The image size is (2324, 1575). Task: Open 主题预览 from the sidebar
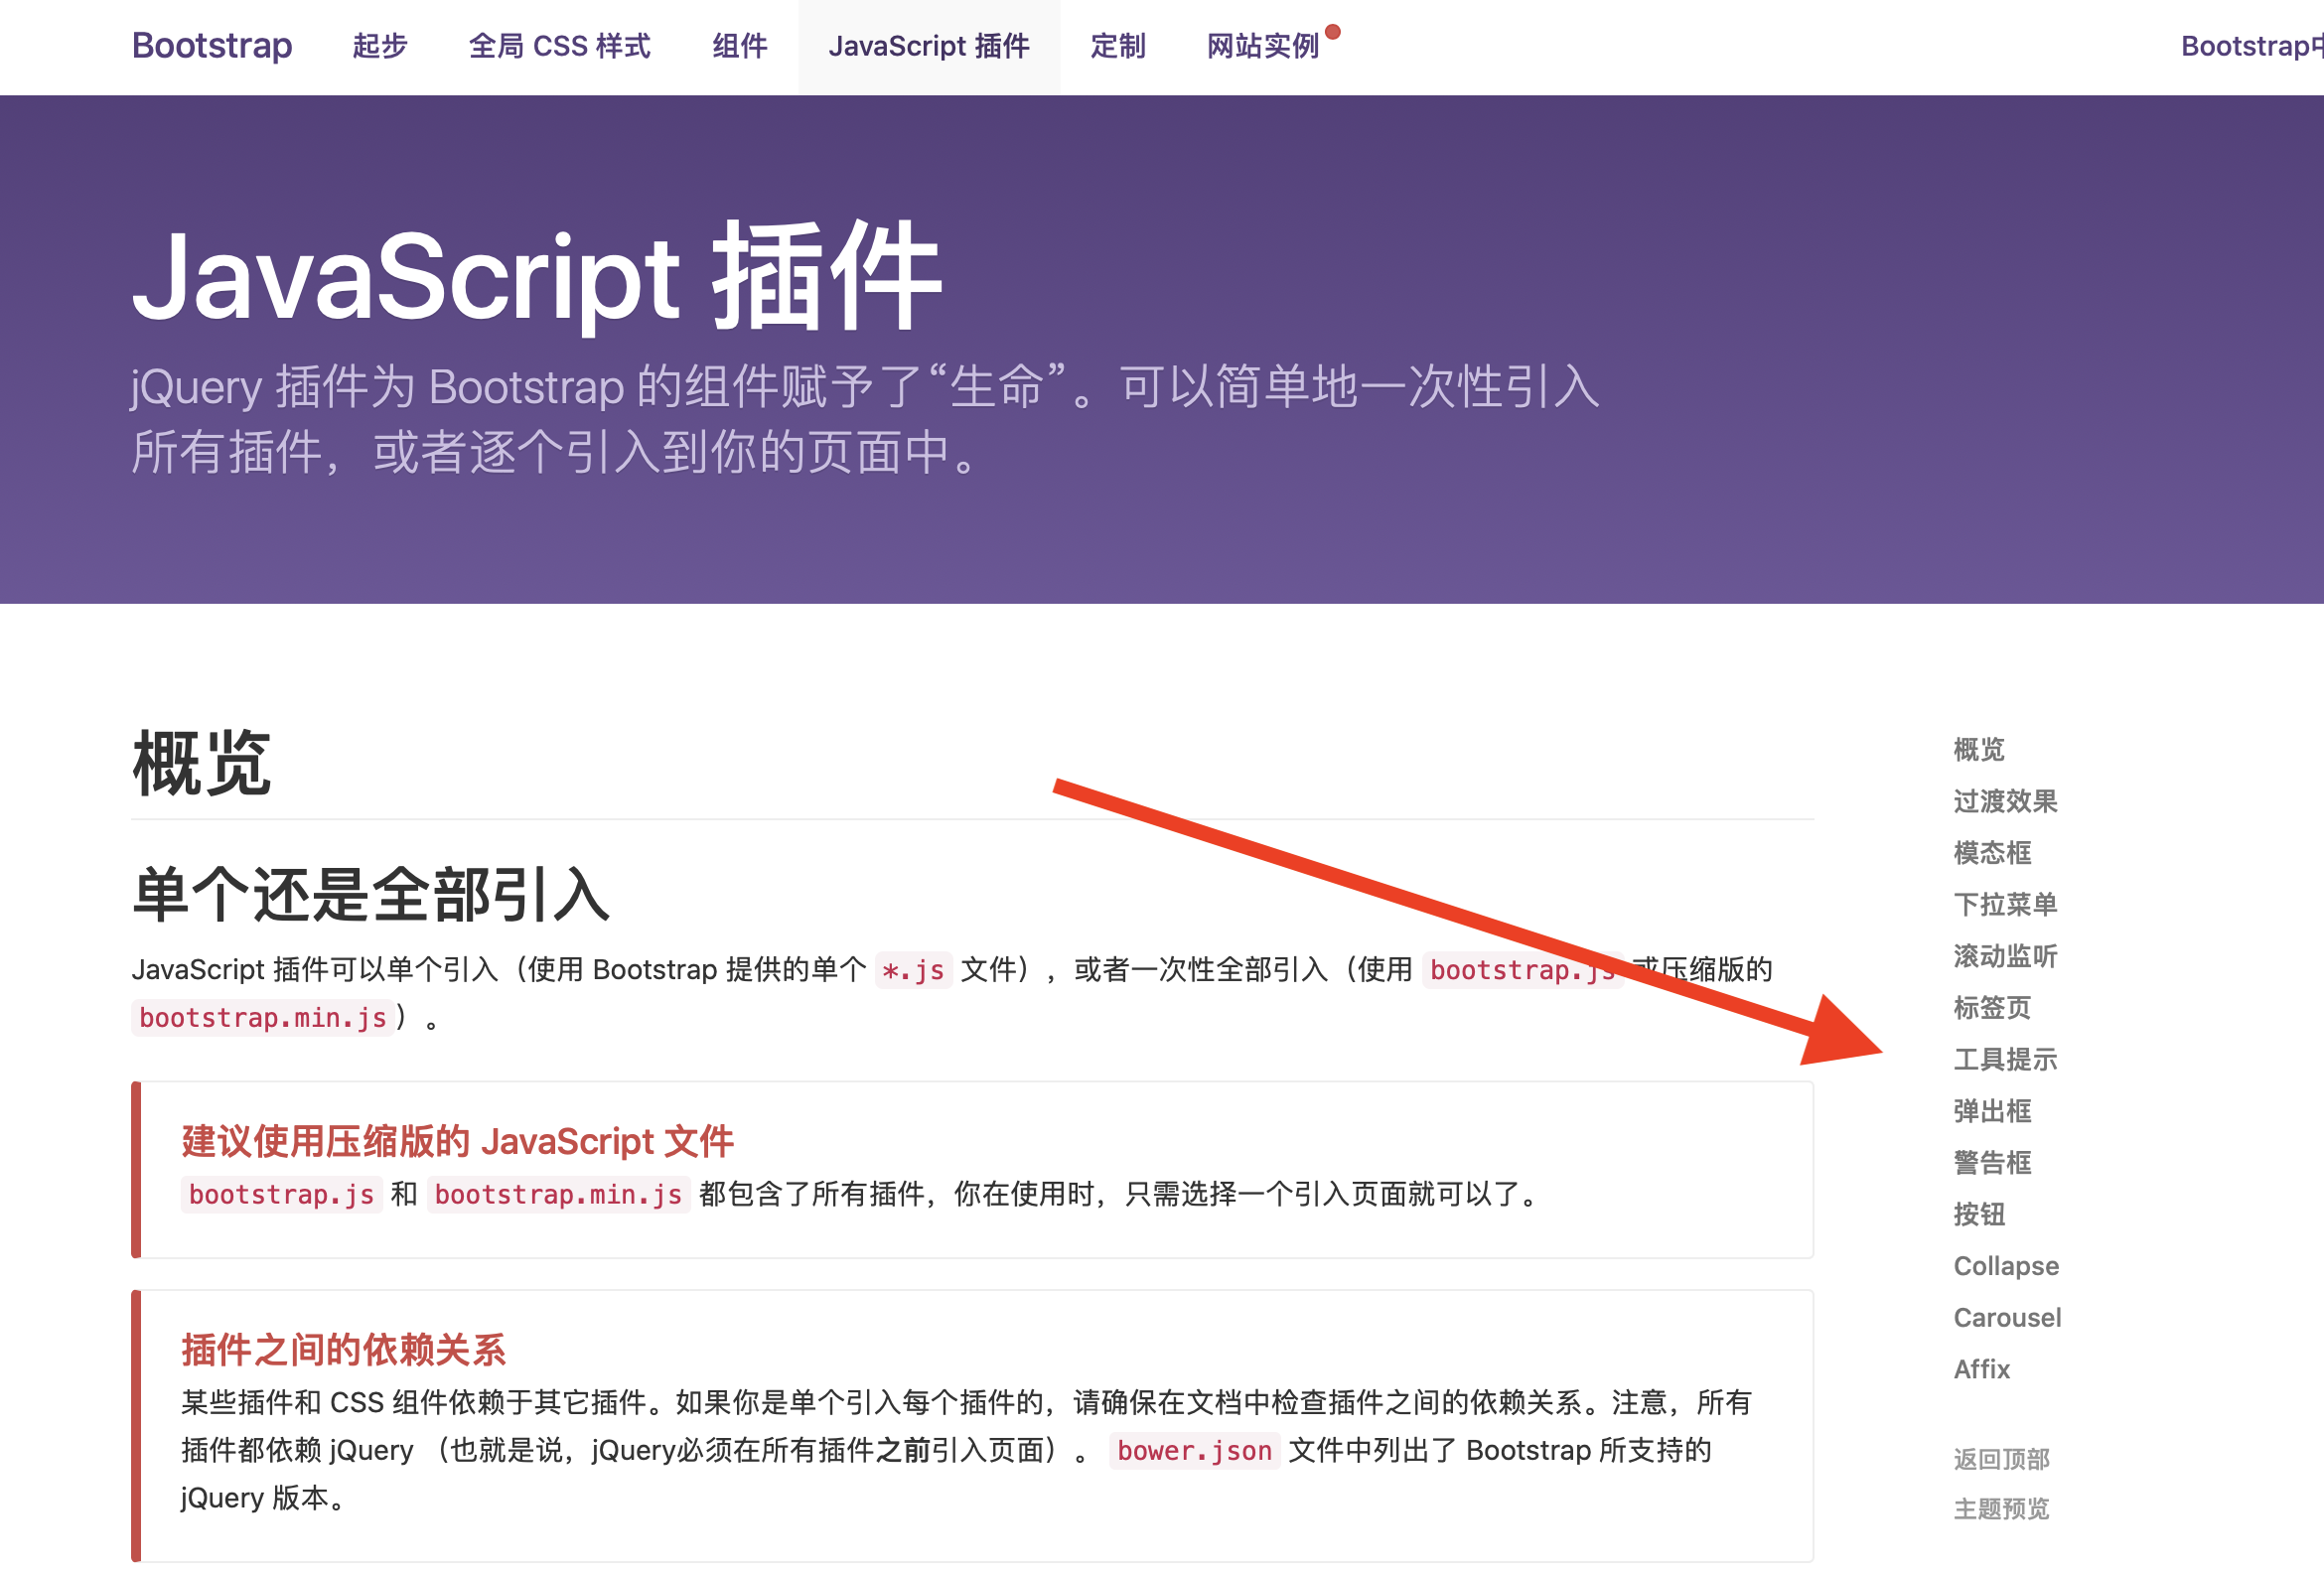coord(2002,1509)
